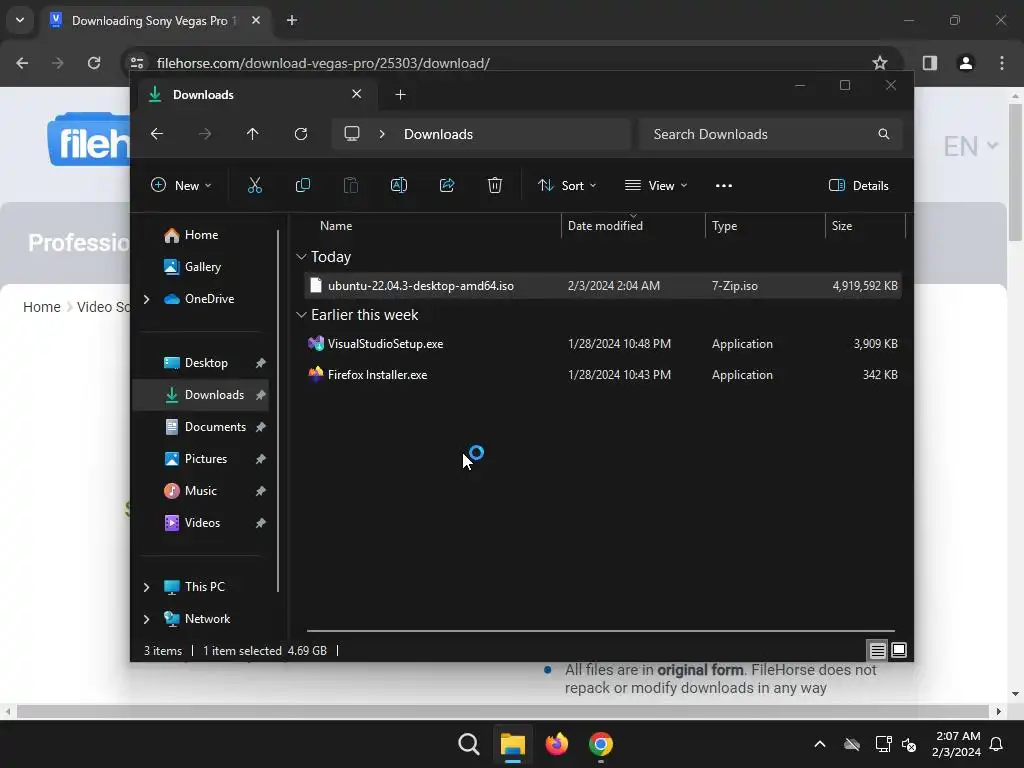Click the Copy icon in the Explorer toolbar
Screen dimensions: 1024x768
pos(303,185)
